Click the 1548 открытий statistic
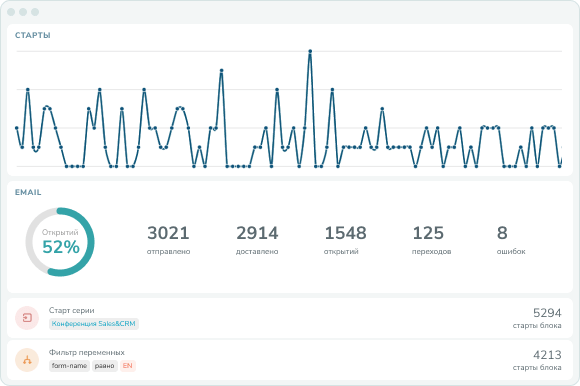 [x=345, y=240]
